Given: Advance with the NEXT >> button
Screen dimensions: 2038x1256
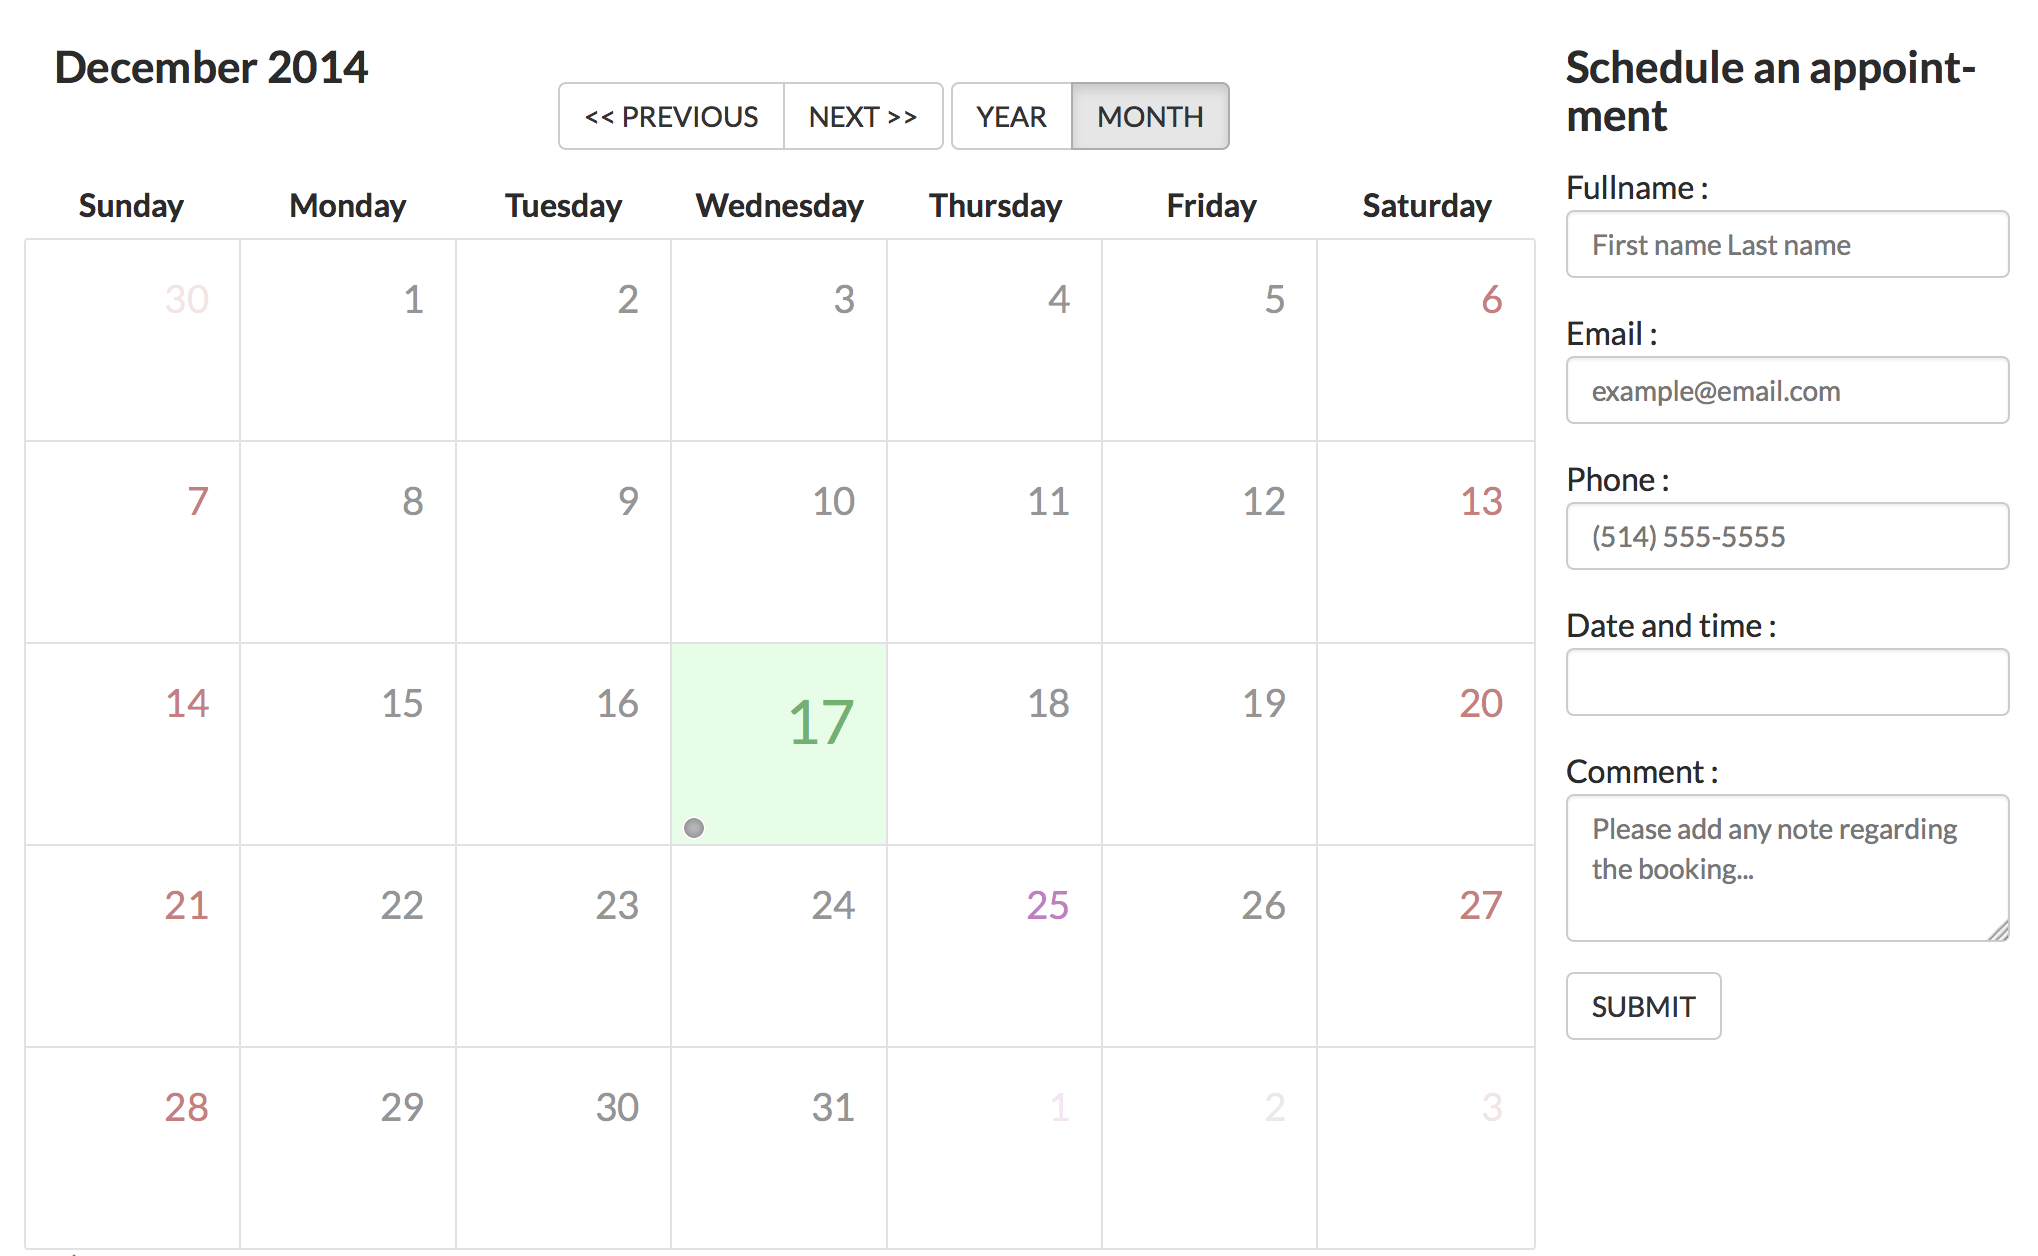Looking at the screenshot, I should [x=863, y=116].
